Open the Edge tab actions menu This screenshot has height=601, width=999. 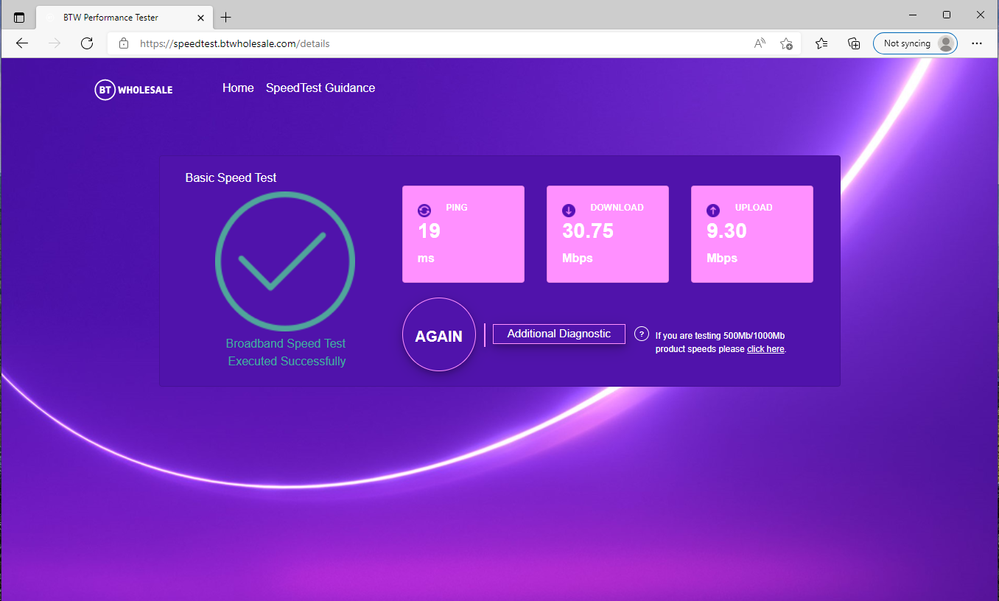point(19,17)
